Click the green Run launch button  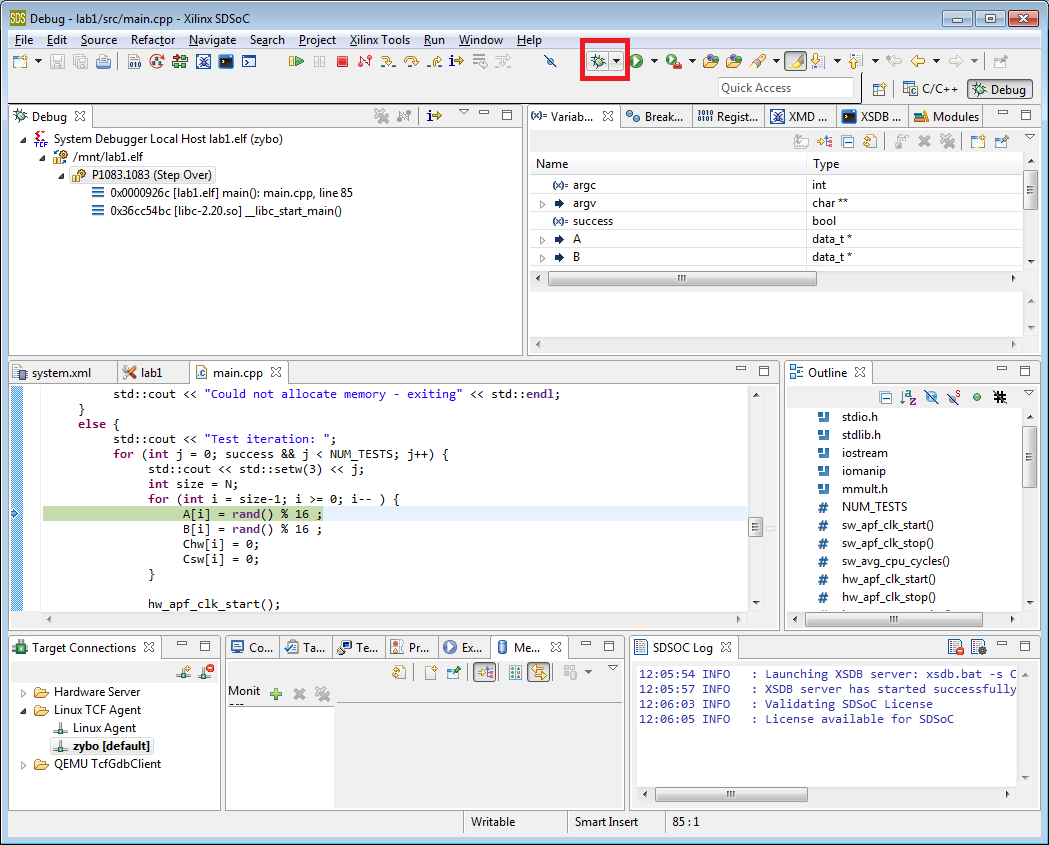click(636, 62)
